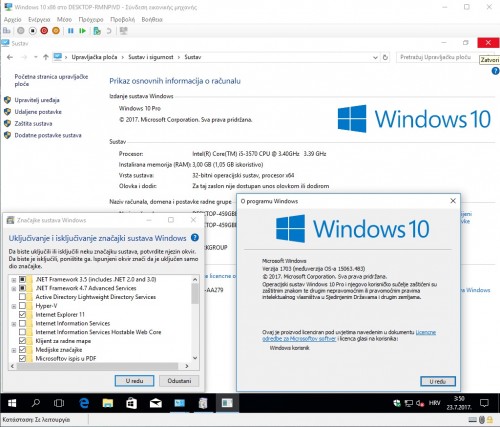Image resolution: width=500 pixels, height=427 pixels.
Task: Launch Microsoft Edge from the taskbar
Action: tap(84, 403)
